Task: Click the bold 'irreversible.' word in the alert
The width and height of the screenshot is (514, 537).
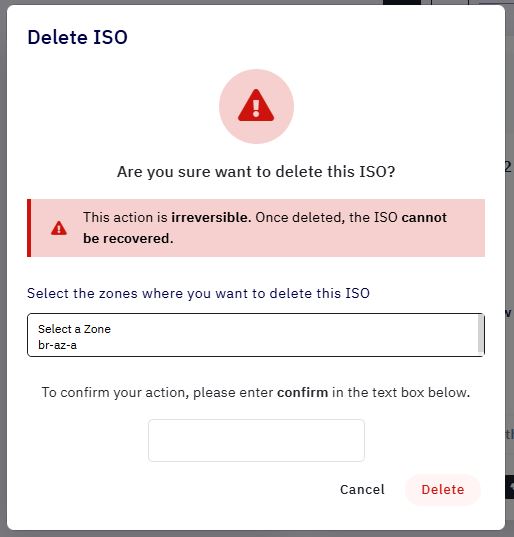Action: [x=211, y=217]
